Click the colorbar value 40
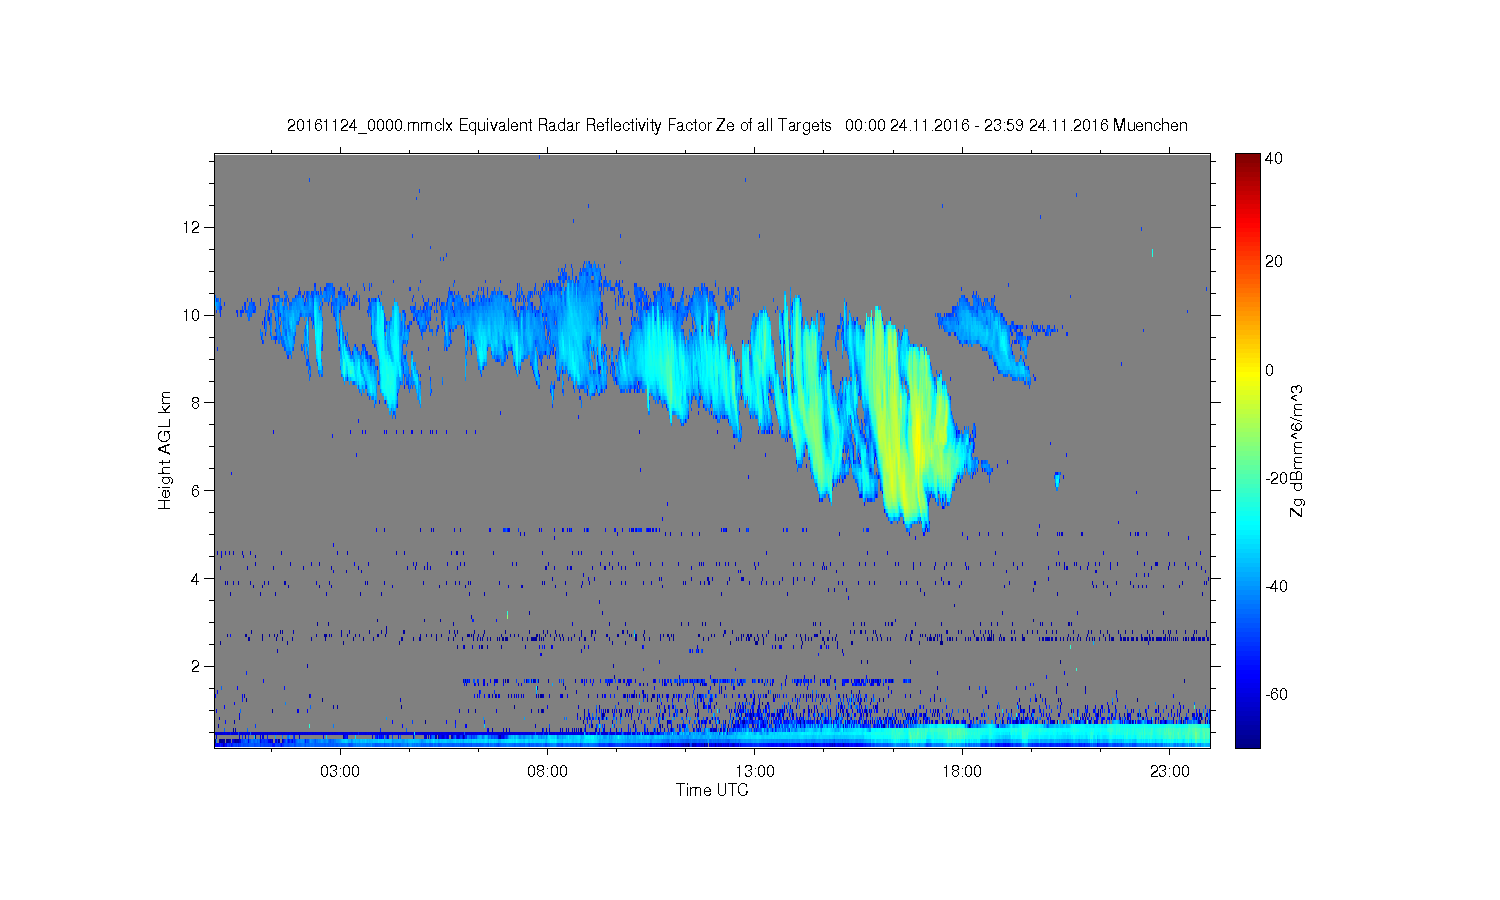The image size is (1500, 900). (x=1274, y=159)
